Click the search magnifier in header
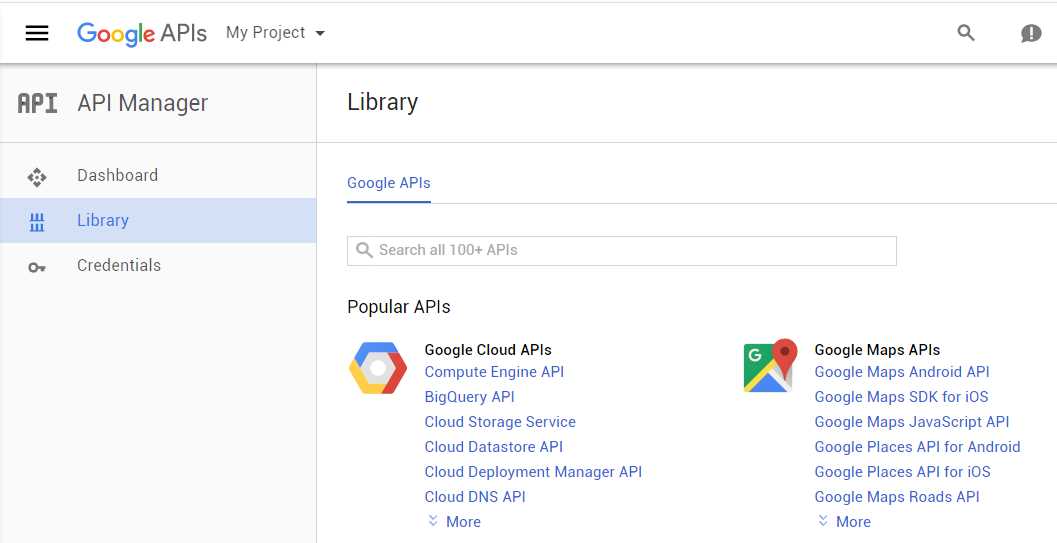This screenshot has width=1057, height=543. click(x=966, y=32)
